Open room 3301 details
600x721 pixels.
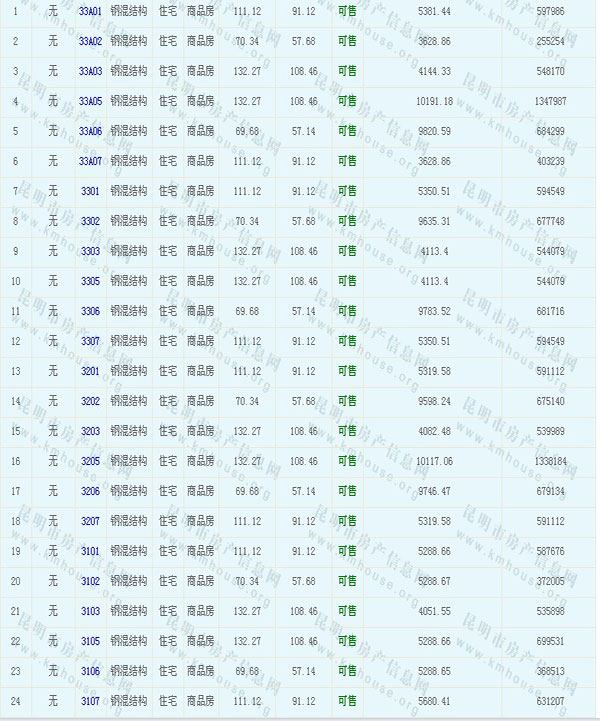click(90, 191)
